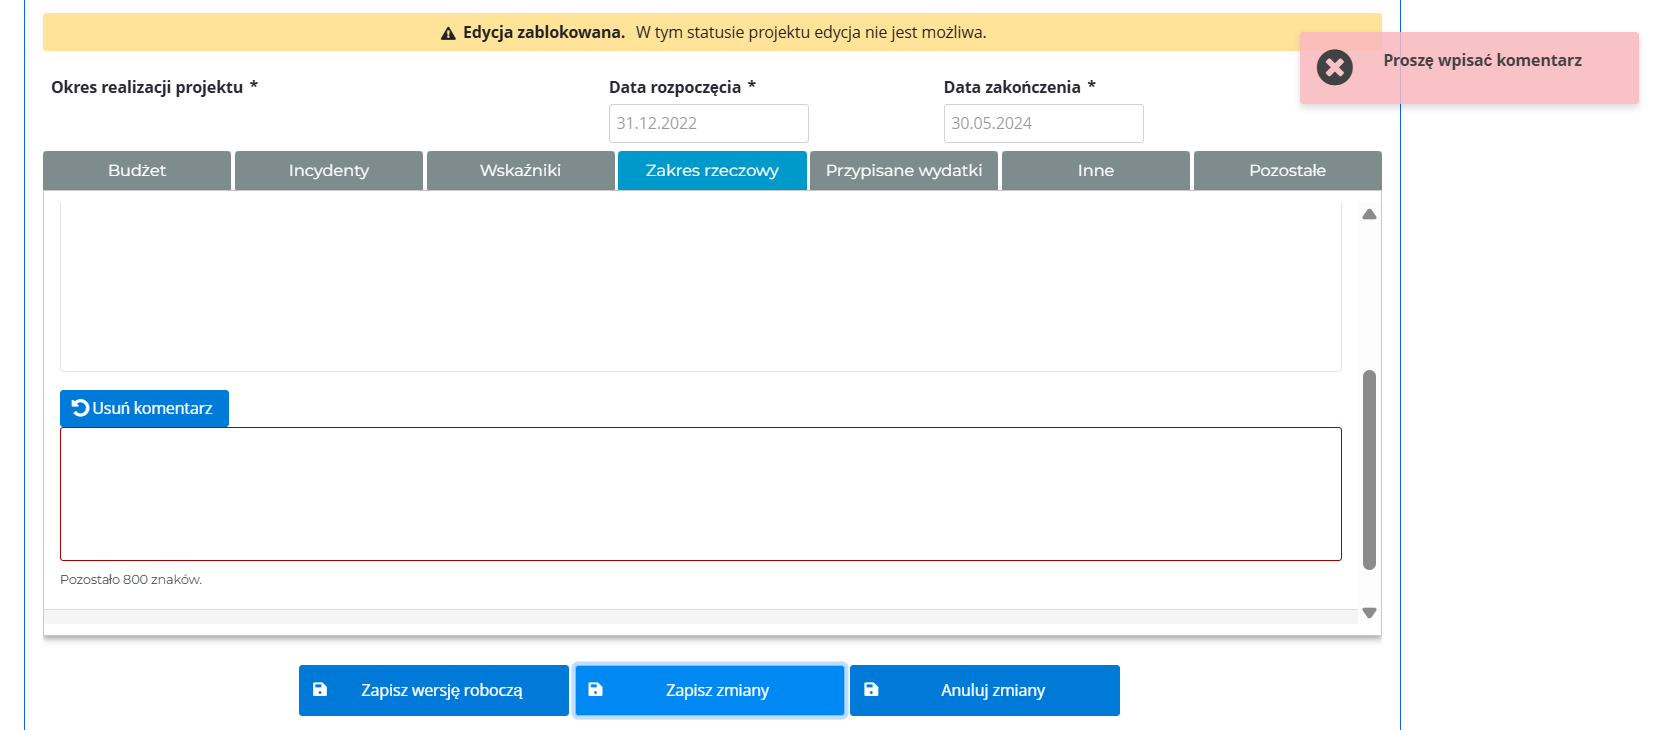Click the undo arrow icon beside Usuń komentarz
This screenshot has height=730, width=1656.
coord(80,408)
